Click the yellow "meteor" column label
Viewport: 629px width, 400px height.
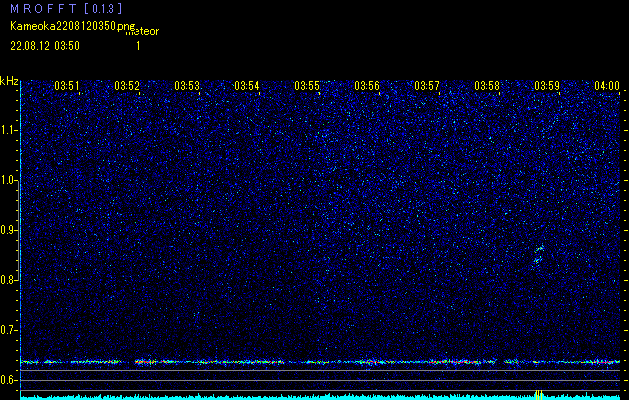(x=142, y=32)
